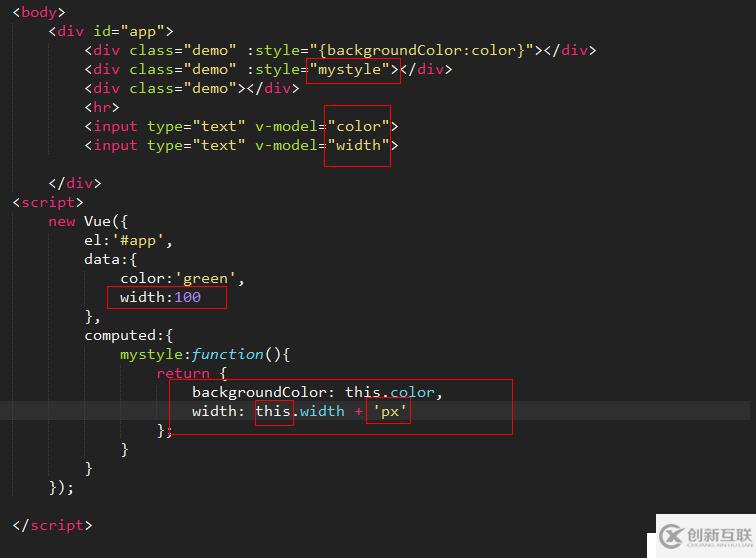Click the backgroundColor: this.color line

tap(317, 392)
